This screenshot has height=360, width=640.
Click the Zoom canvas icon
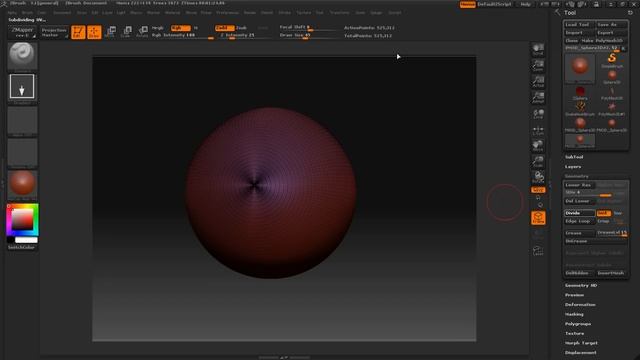click(538, 66)
